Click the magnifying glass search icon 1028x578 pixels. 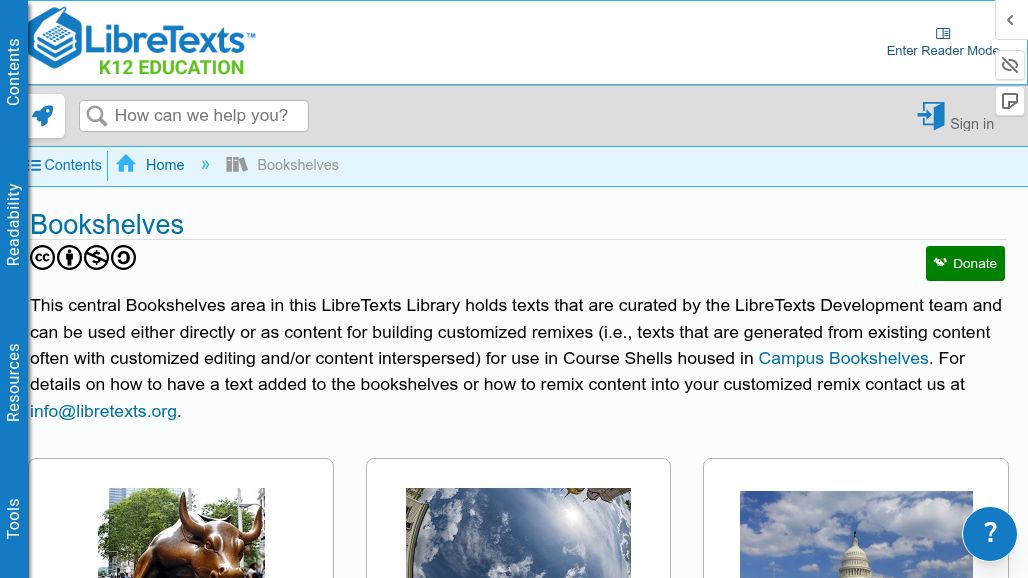[x=97, y=115]
